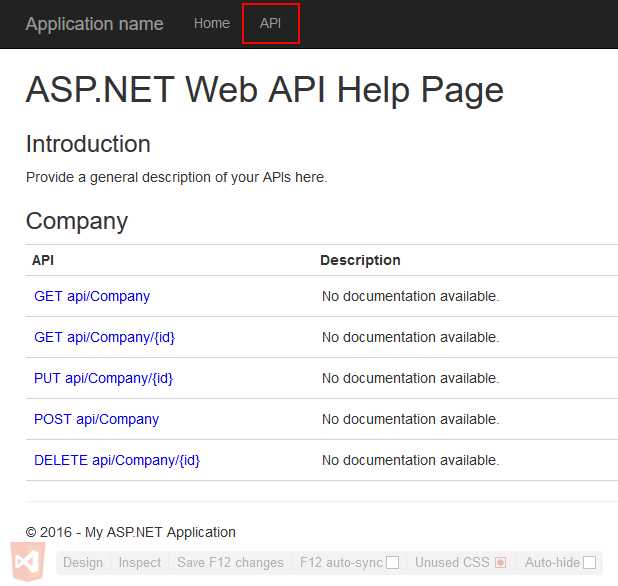Open the GET api/Company link
Viewport: 618px width, 586px height.
coord(92,296)
